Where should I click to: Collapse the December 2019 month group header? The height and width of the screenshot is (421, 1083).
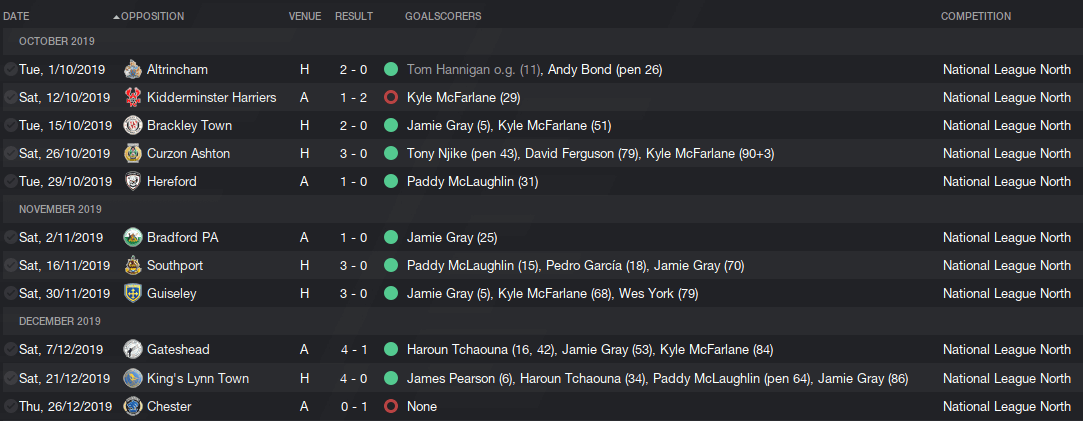pos(542,322)
